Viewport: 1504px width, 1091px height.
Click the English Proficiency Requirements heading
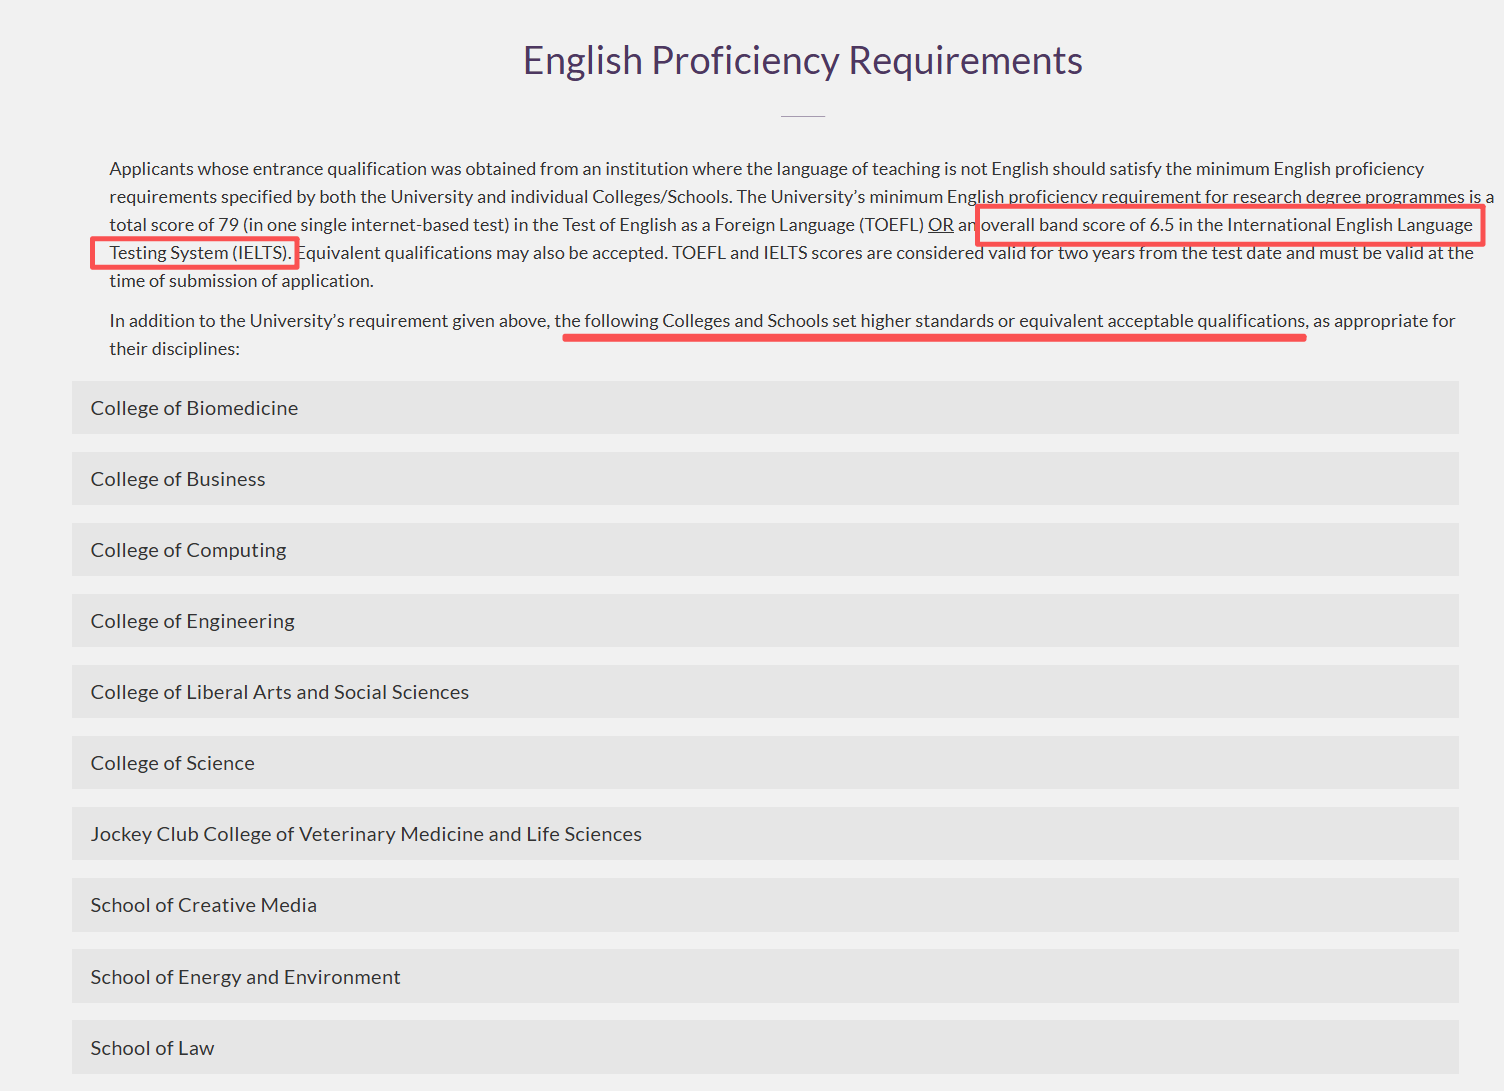click(x=803, y=60)
